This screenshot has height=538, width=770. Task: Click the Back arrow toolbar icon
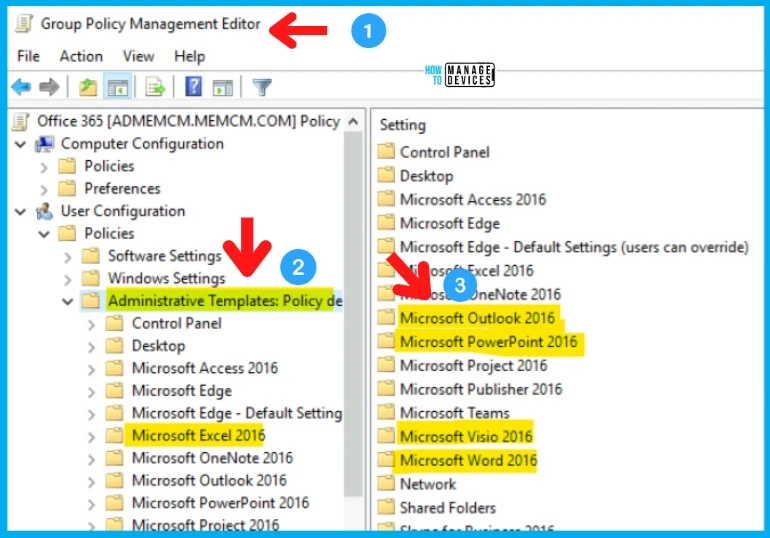coord(21,87)
